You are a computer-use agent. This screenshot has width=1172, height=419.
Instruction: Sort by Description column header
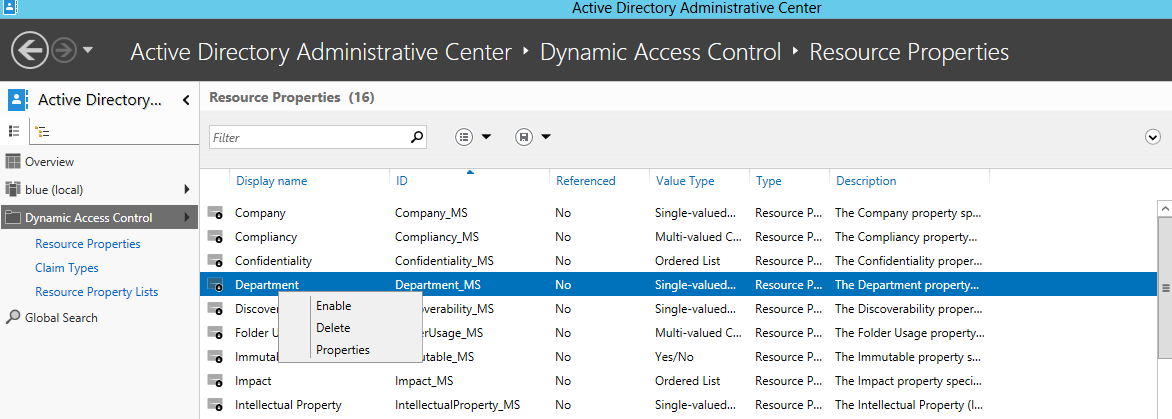(866, 181)
